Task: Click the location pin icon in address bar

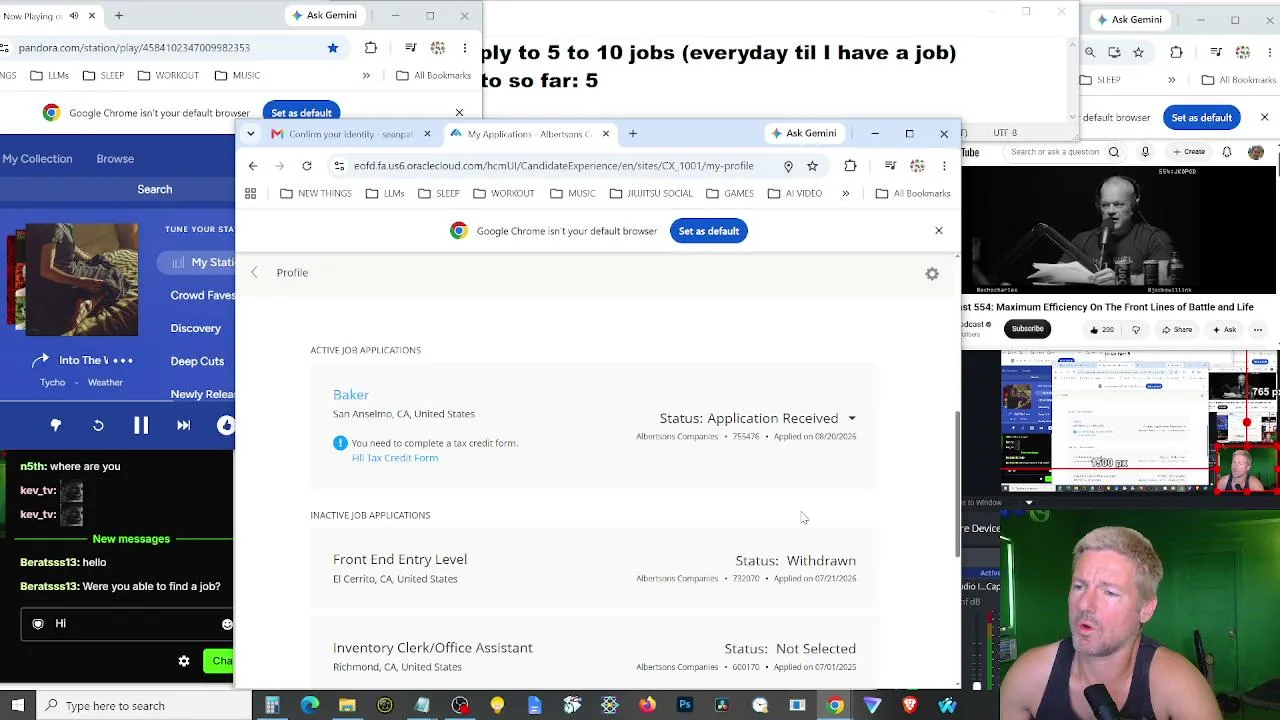Action: point(788,166)
